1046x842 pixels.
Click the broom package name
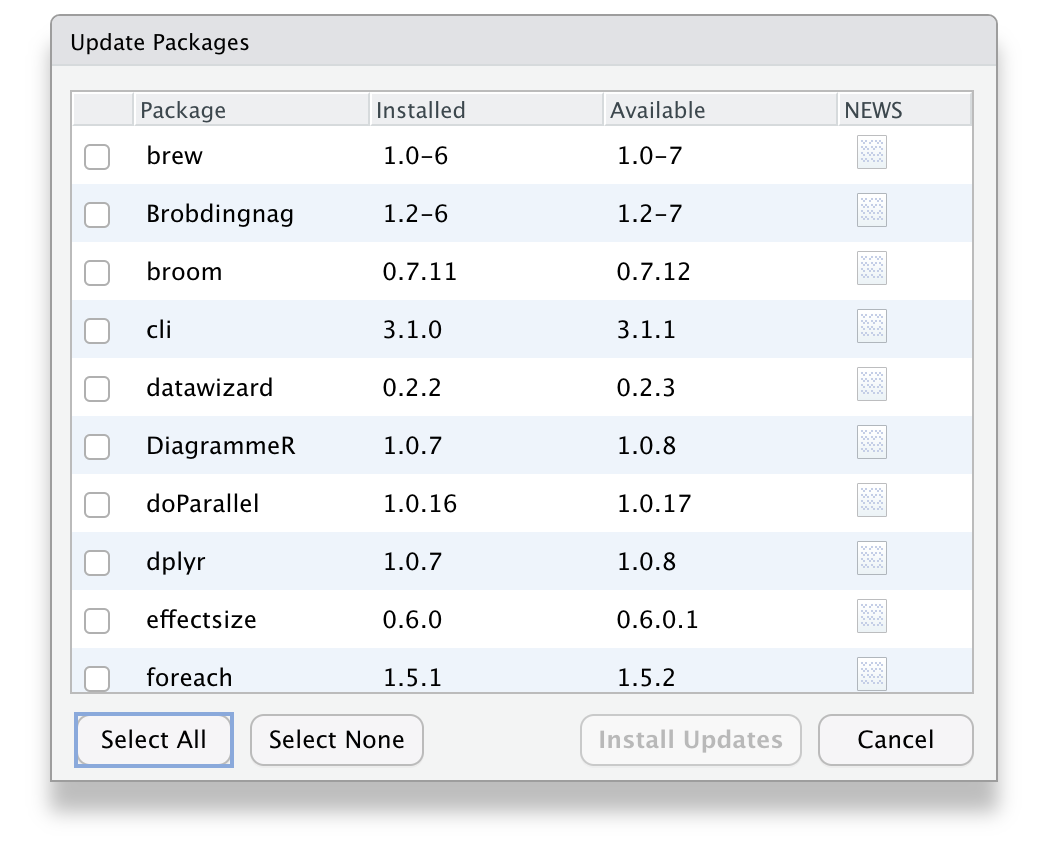[x=184, y=272]
